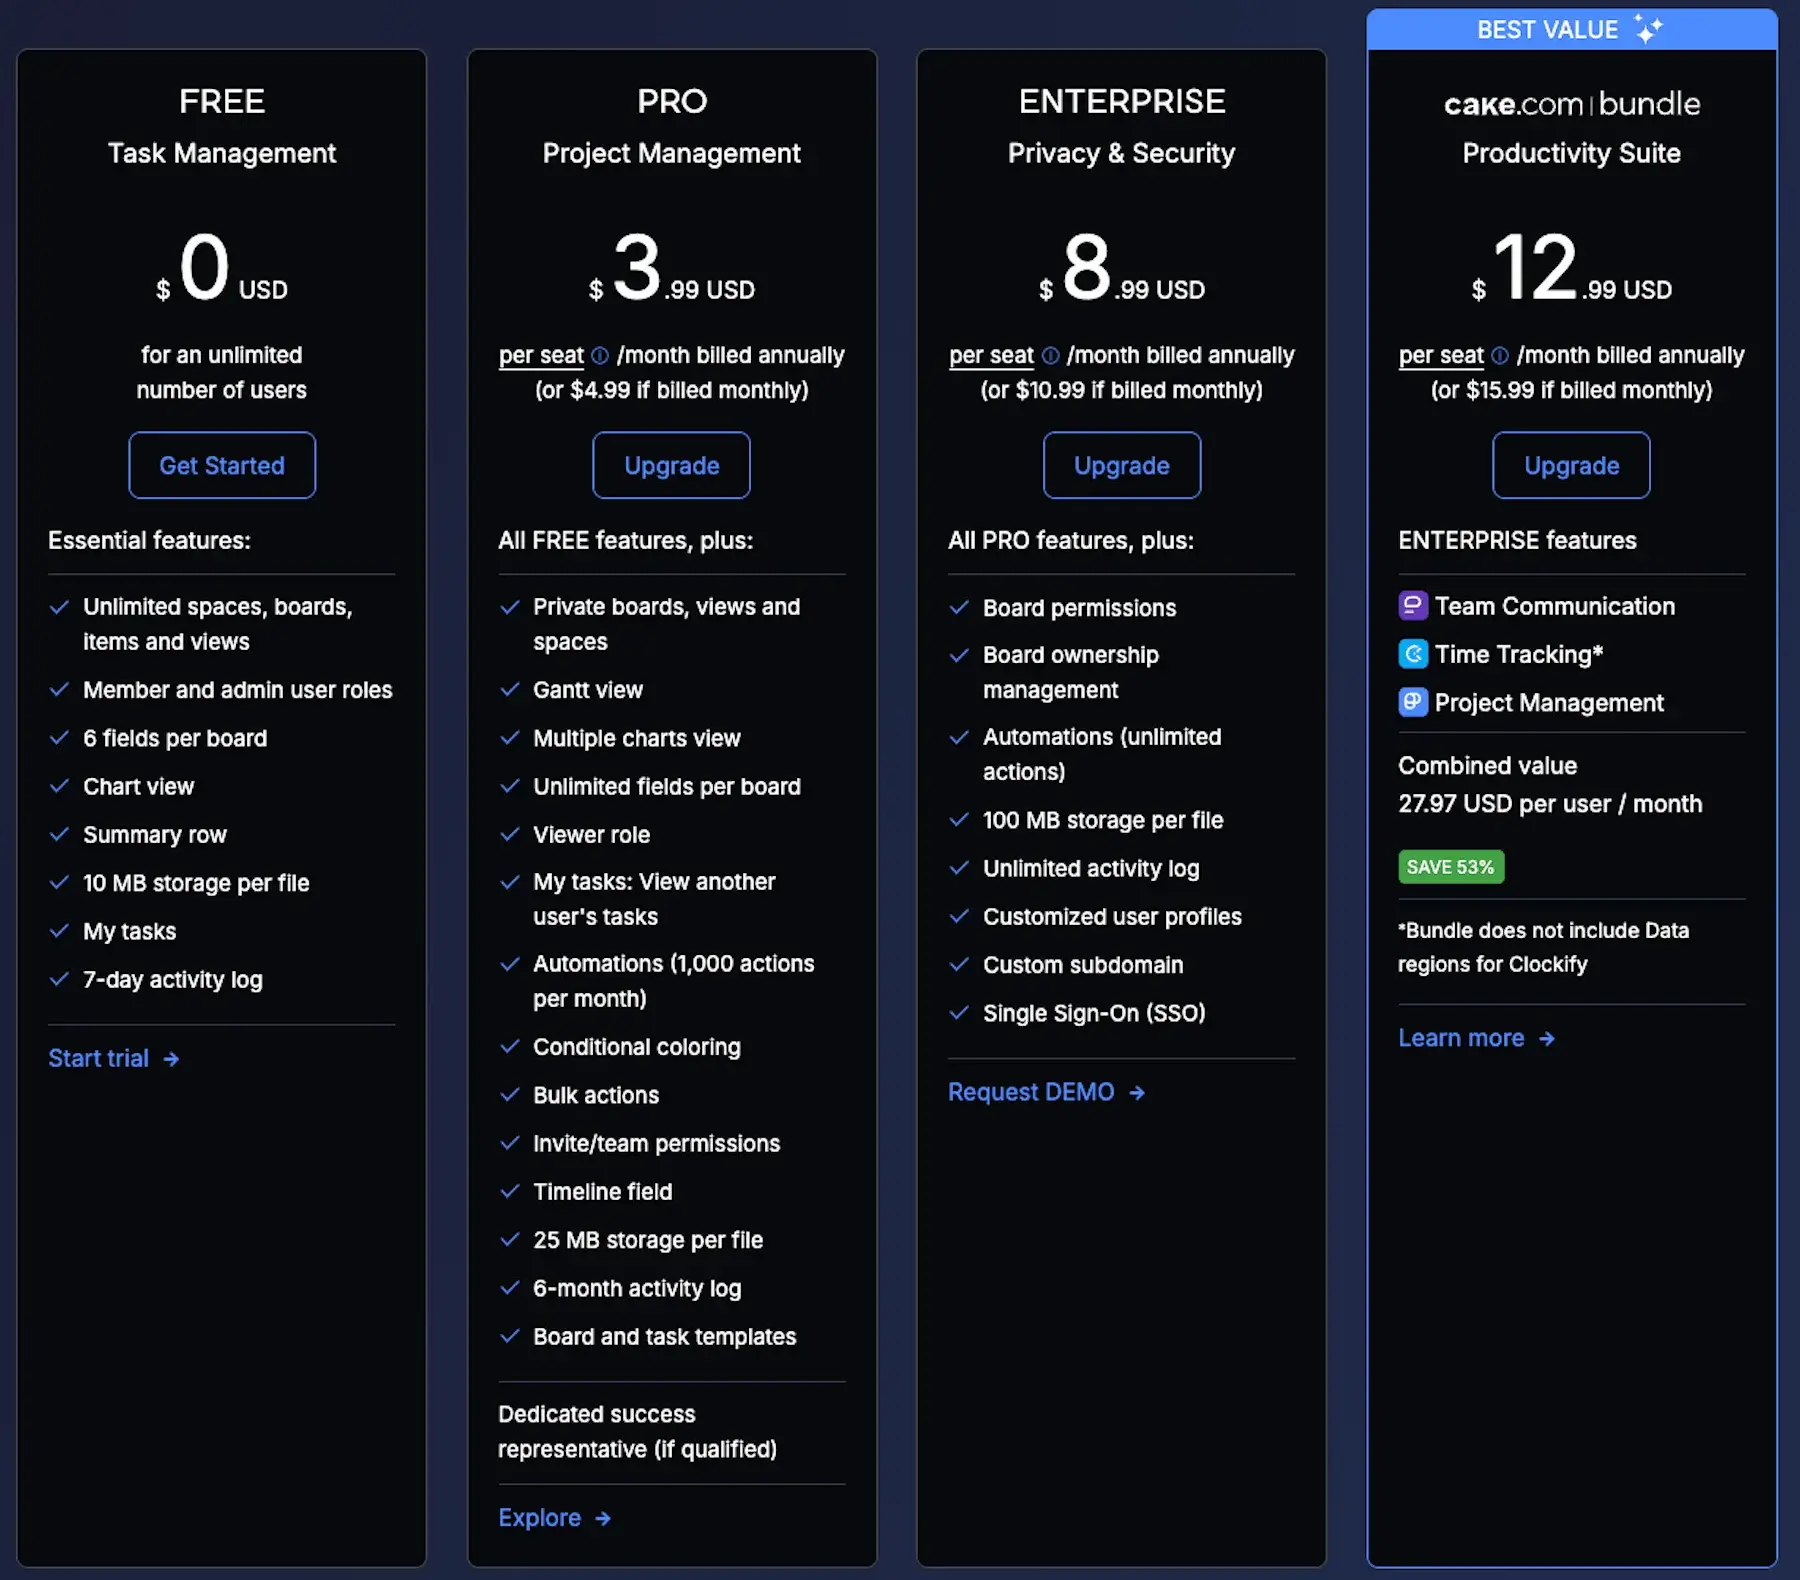Image resolution: width=1800 pixels, height=1580 pixels.
Task: Click the SAVE 53% badge
Action: (1450, 867)
